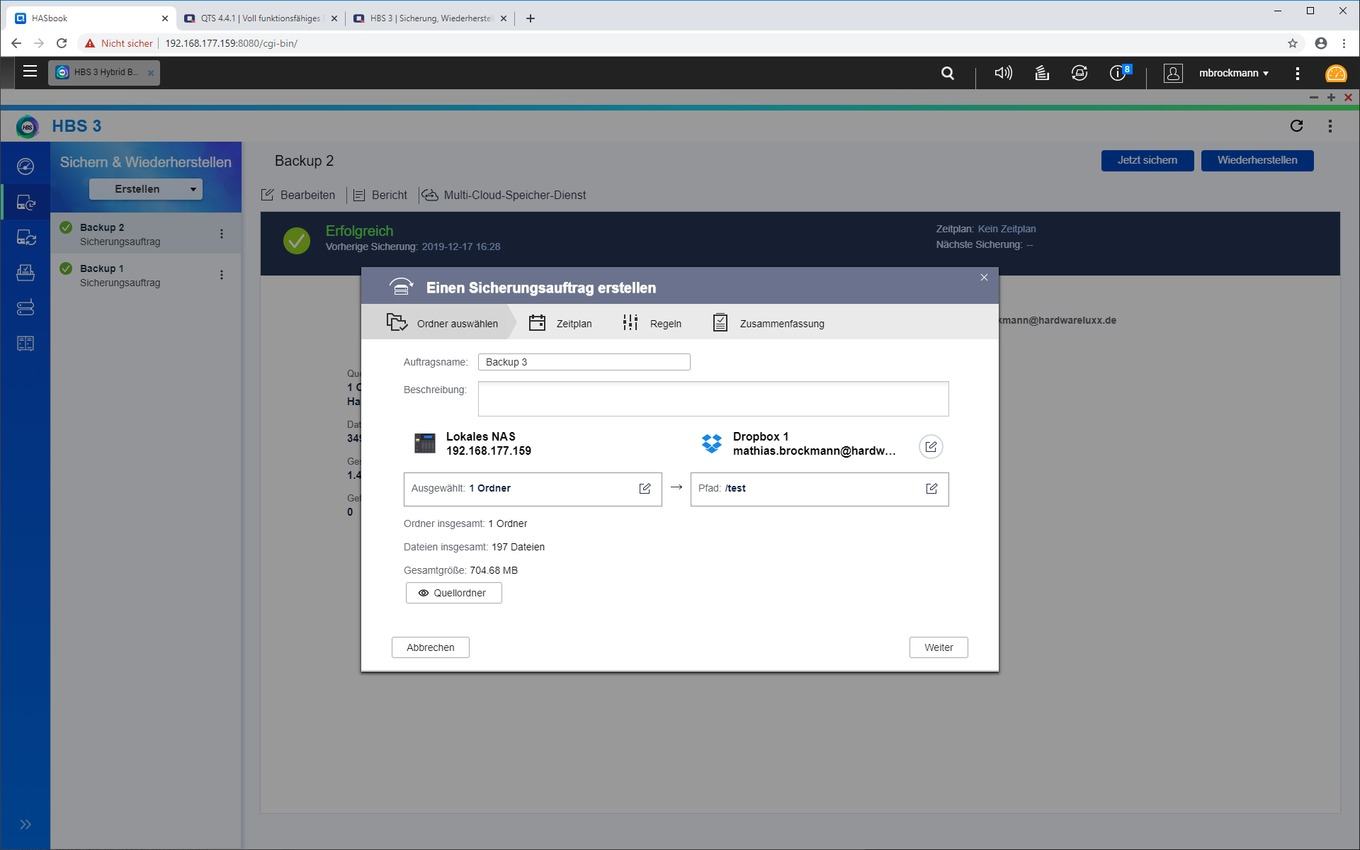Click the HBS 3 app logo
This screenshot has height=850, width=1360.
coord(27,126)
